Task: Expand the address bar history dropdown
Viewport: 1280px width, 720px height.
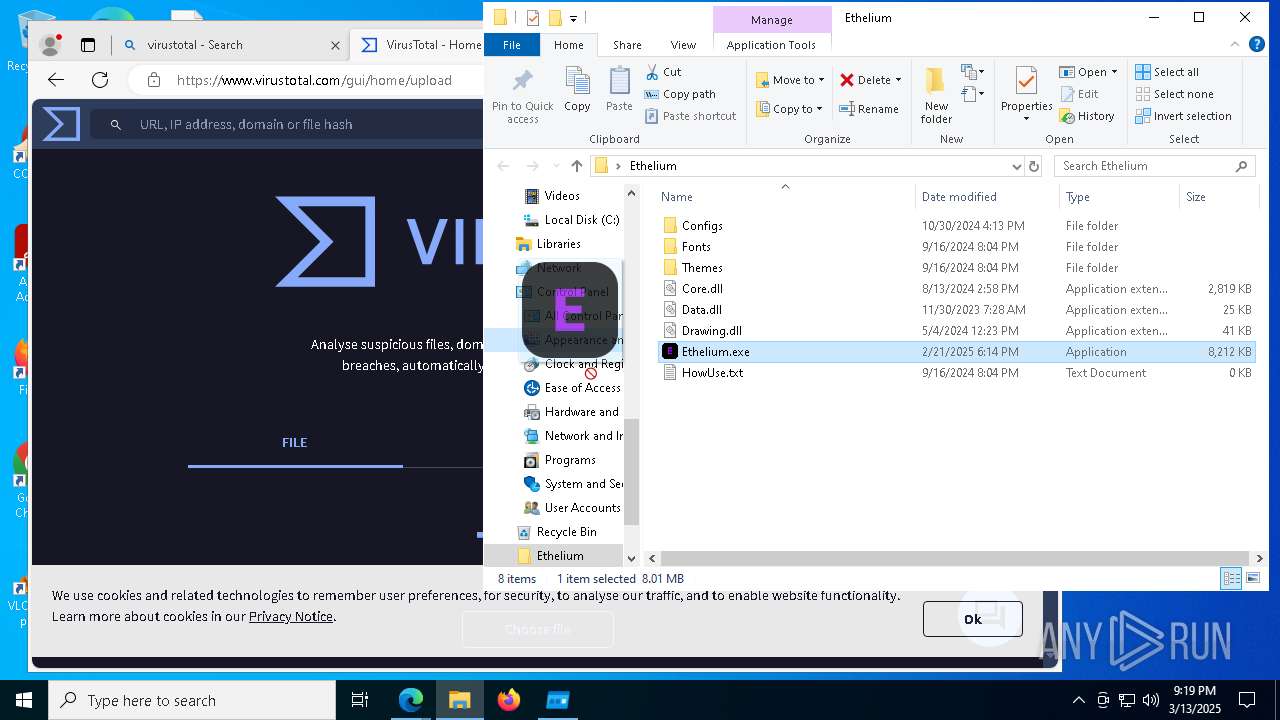Action: pos(1016,166)
